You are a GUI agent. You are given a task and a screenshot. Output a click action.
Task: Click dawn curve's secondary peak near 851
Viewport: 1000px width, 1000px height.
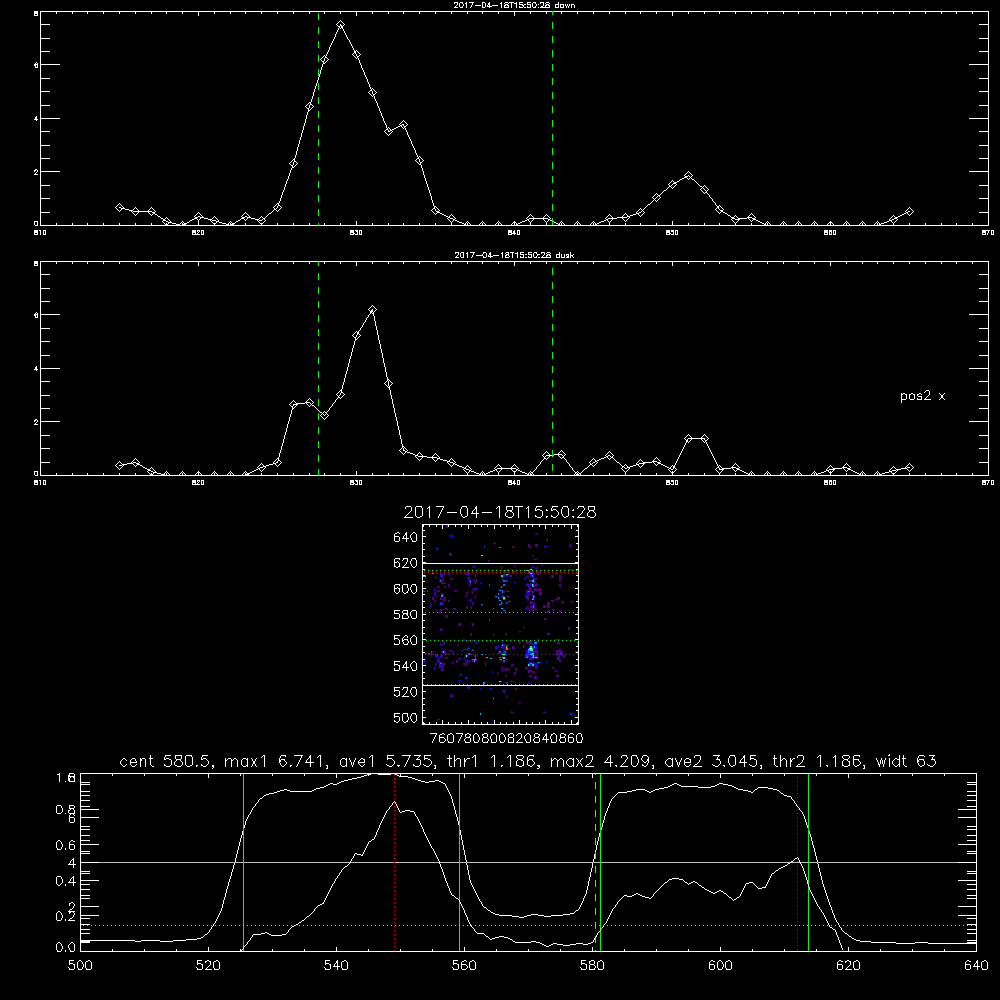click(688, 175)
